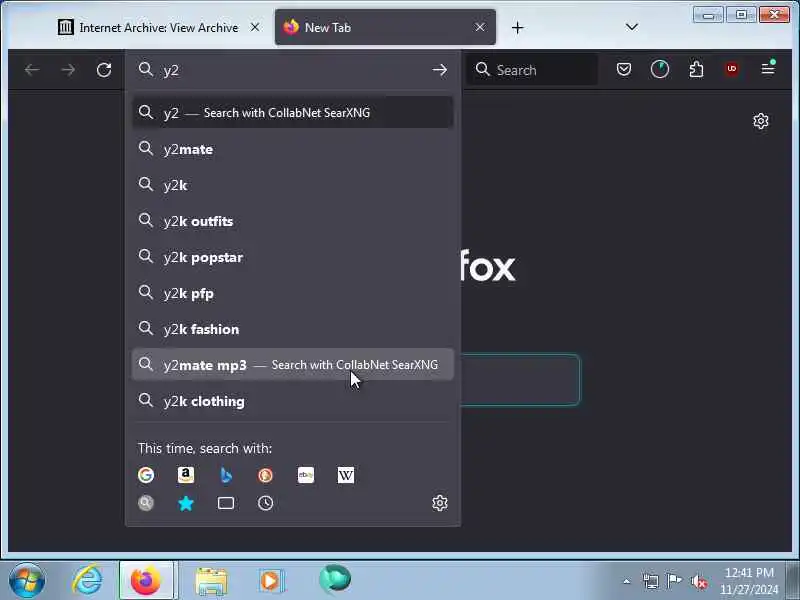Click into the address bar containing y2
The image size is (800, 600).
(x=293, y=70)
